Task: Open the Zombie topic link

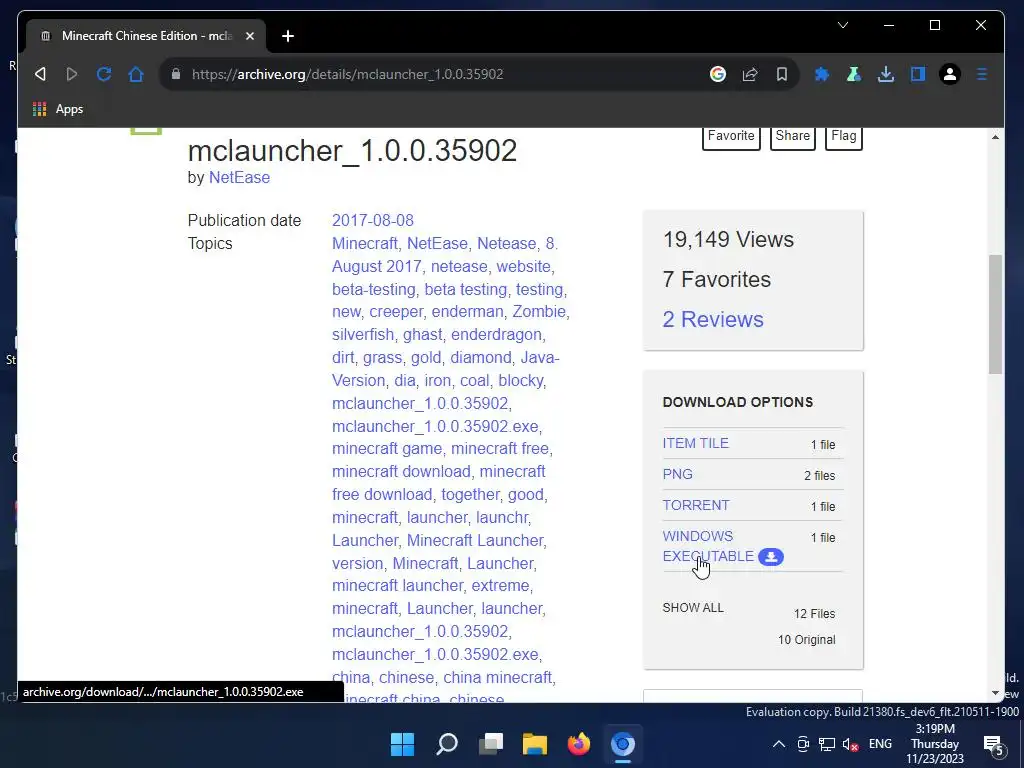Action: (x=539, y=312)
